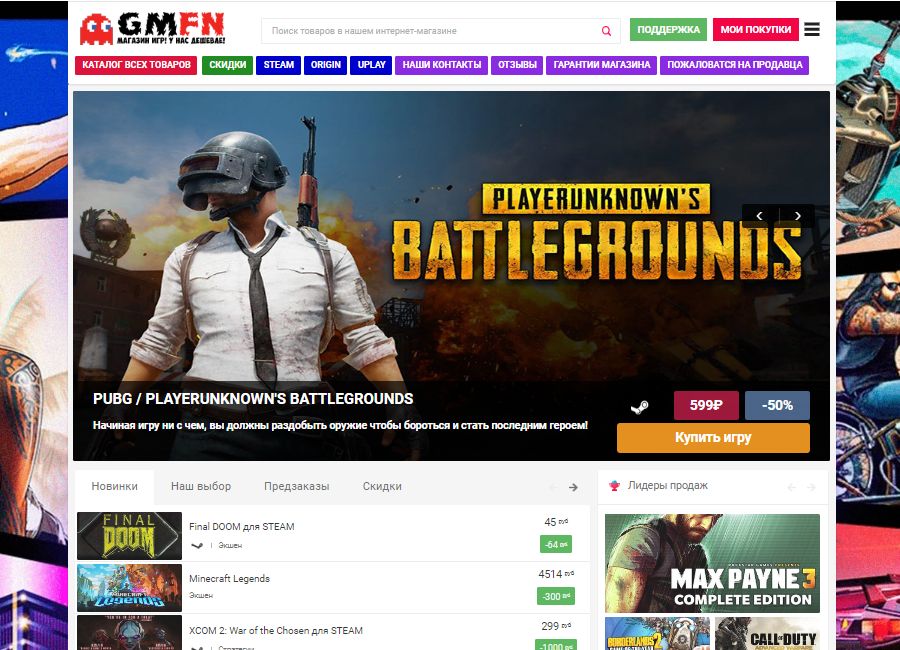Click the -300 discount badge for Minecraft Legends
900x650 pixels.
tap(555, 596)
